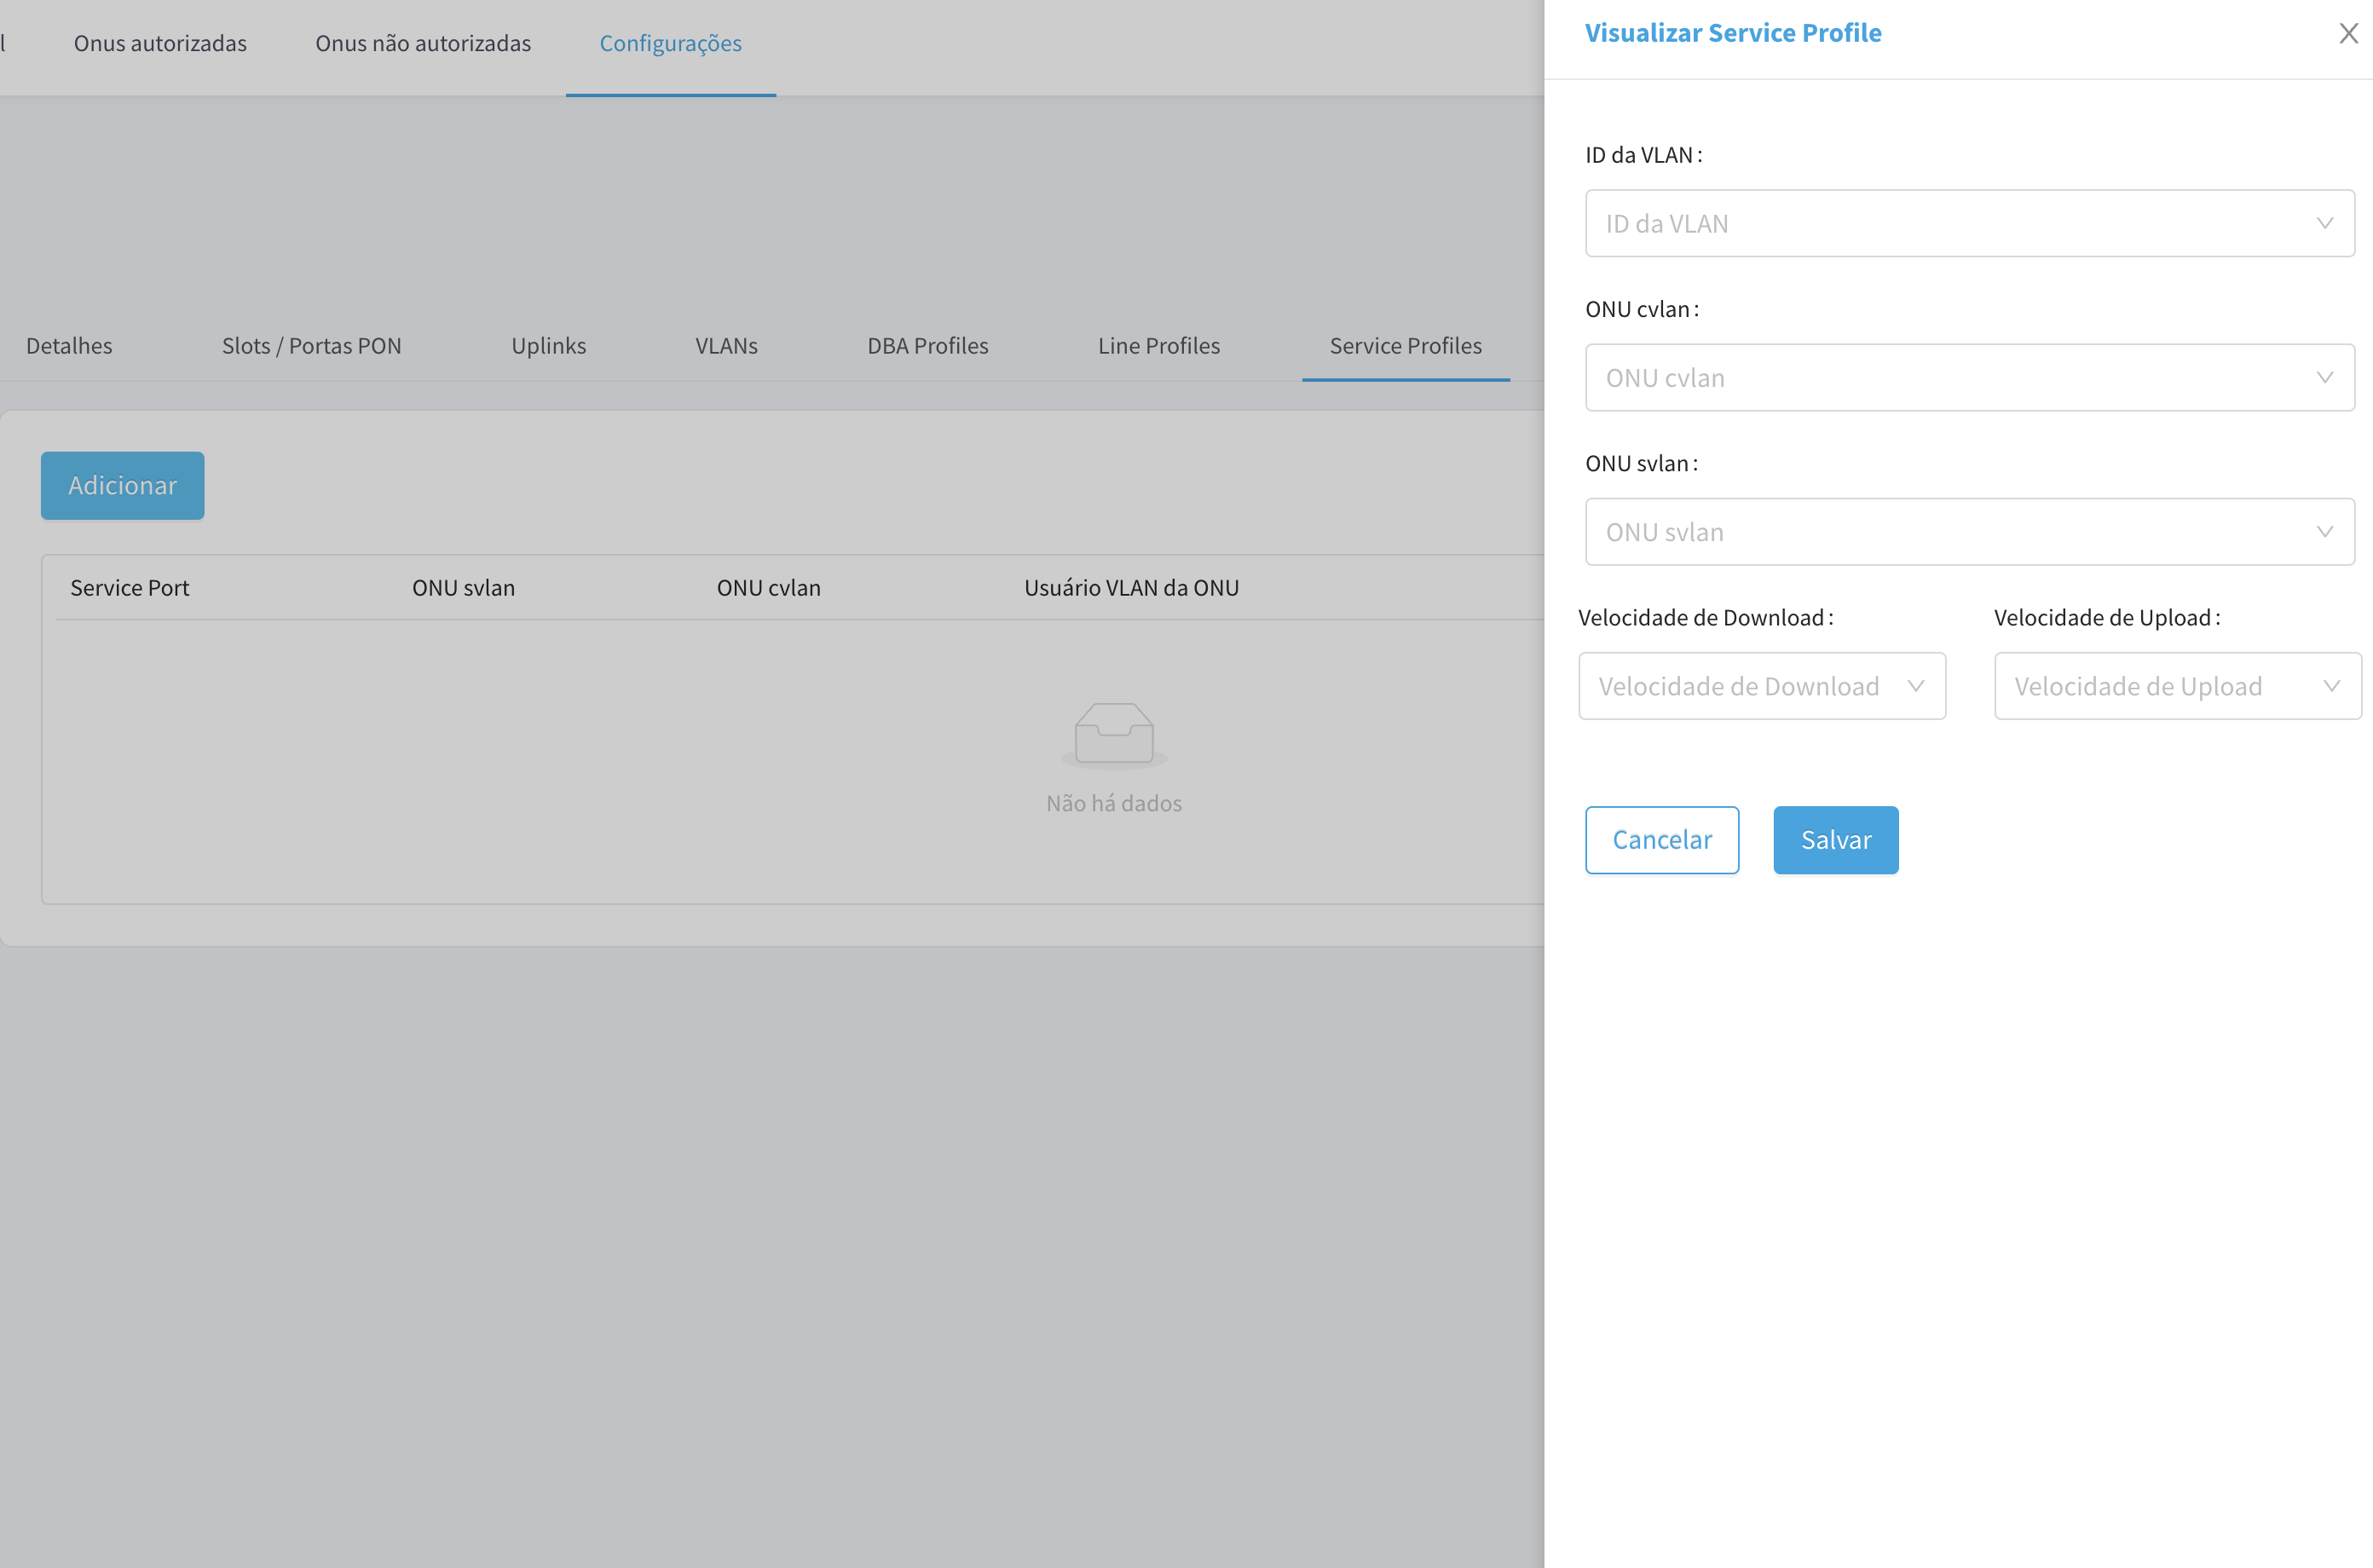Open Slots / Portas PON tab
Screen dimensions: 2373x1568
click(x=311, y=346)
